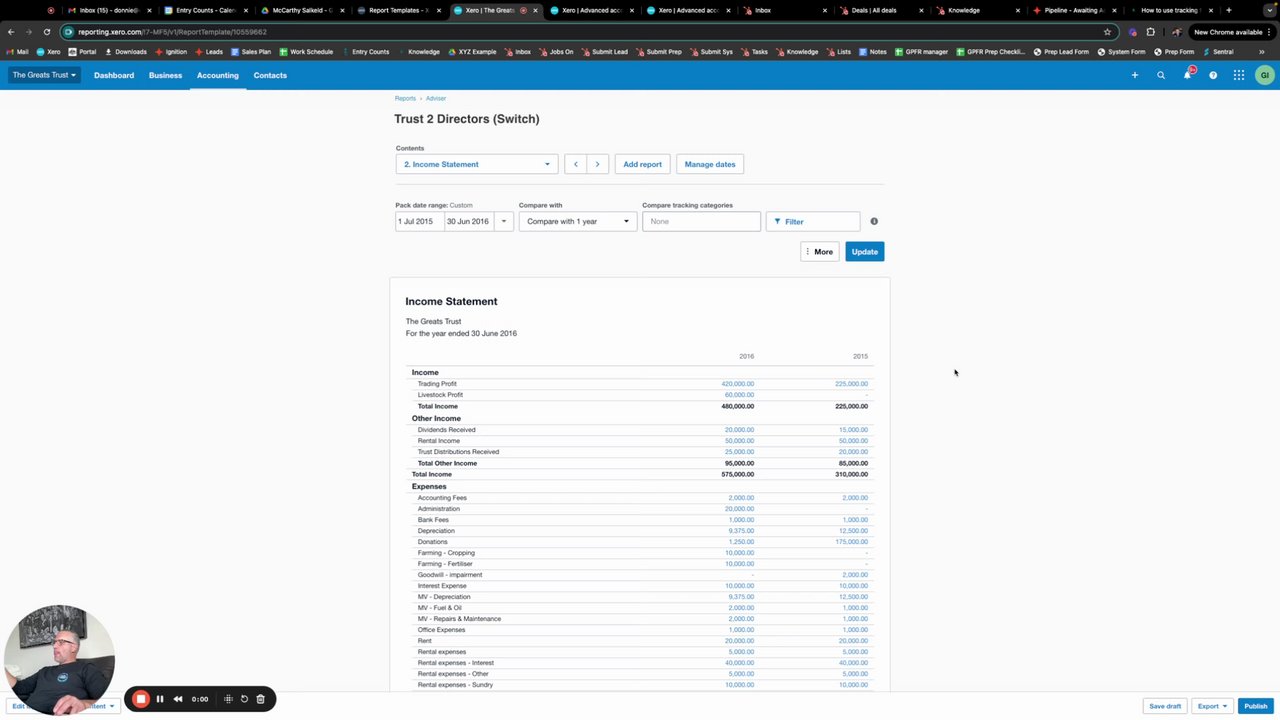
Task: Open the Xero bookmark
Action: pyautogui.click(x=48, y=52)
